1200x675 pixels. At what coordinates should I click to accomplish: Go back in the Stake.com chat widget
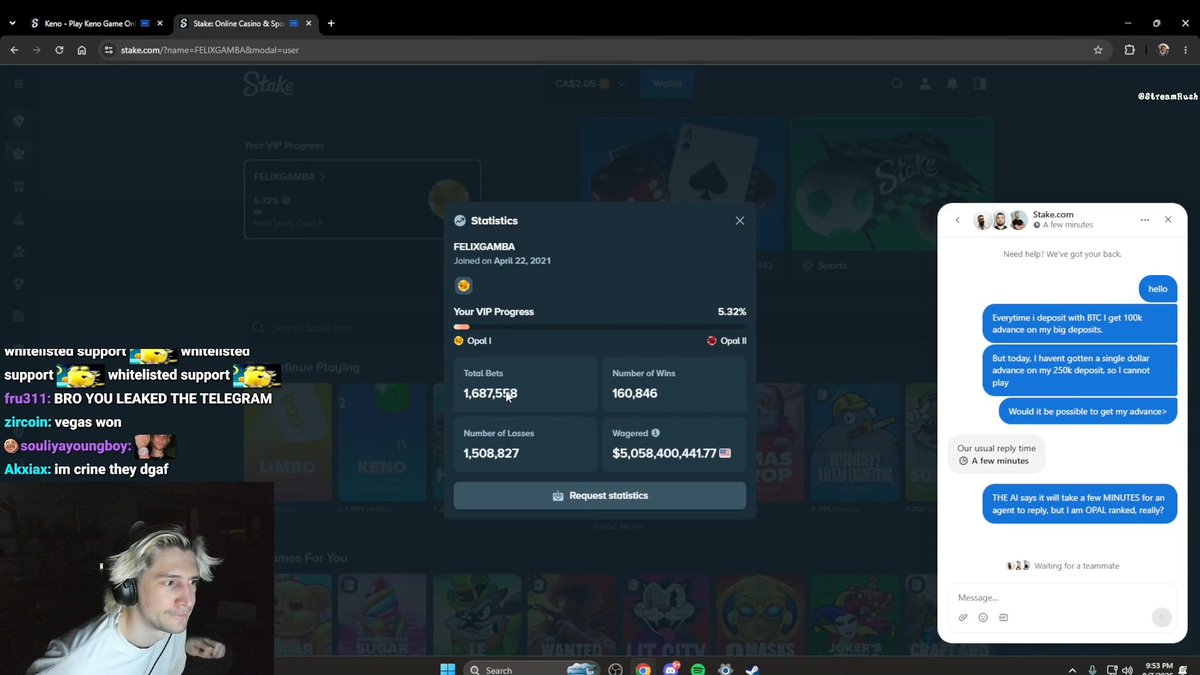957,220
